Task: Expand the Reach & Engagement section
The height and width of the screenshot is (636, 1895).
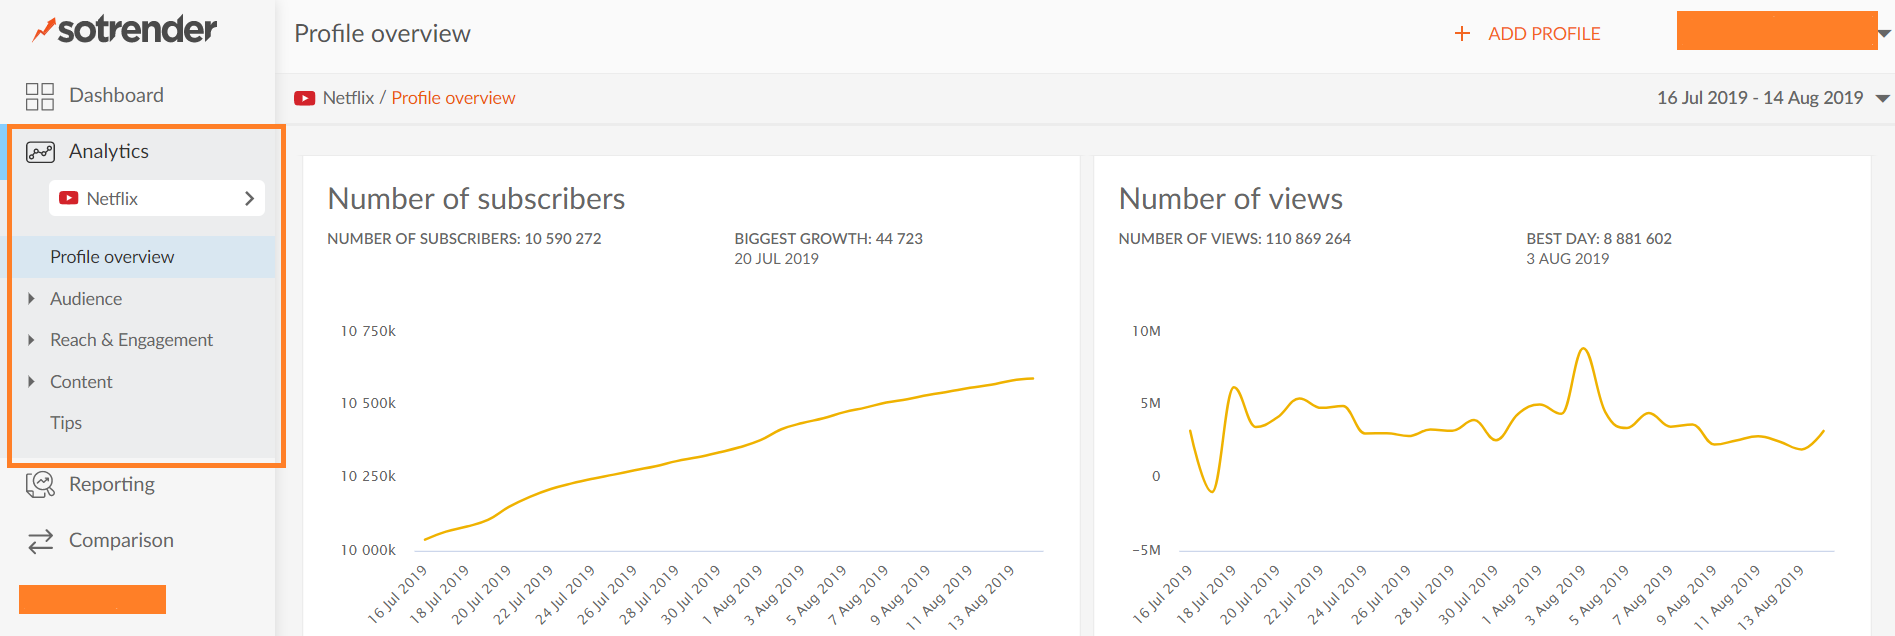Action: (31, 340)
